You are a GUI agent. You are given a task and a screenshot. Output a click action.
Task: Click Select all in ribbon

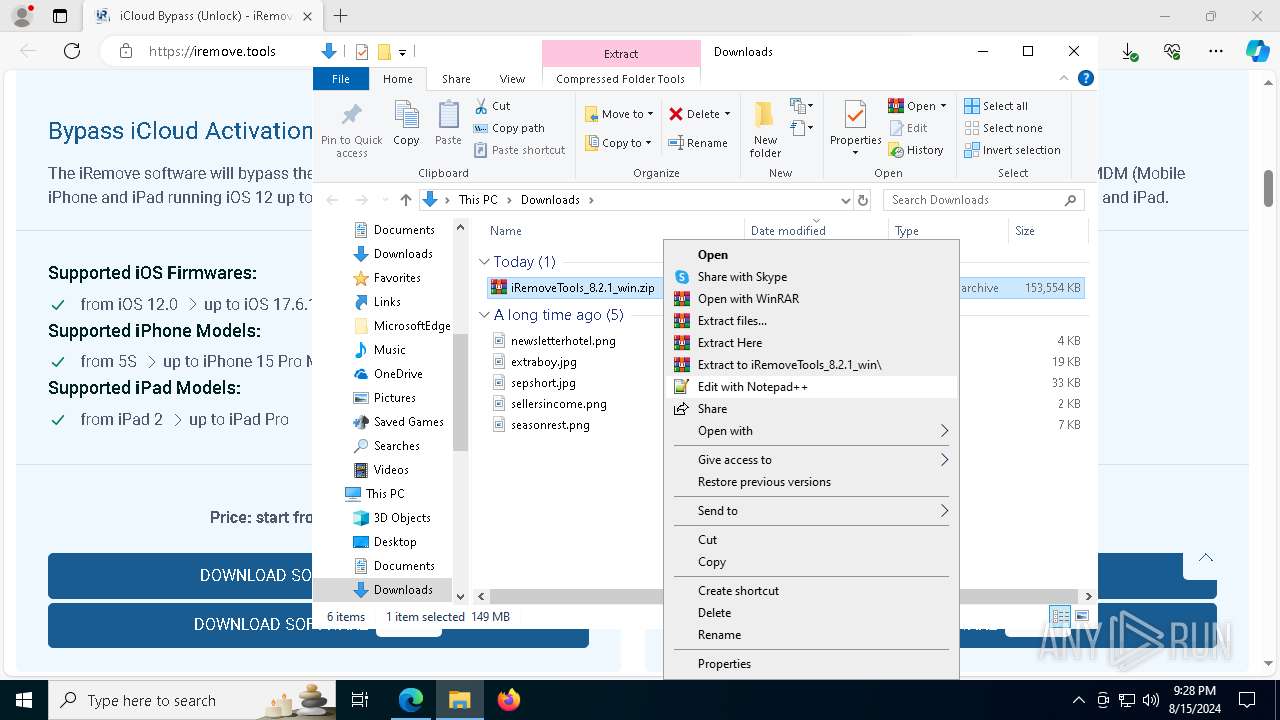(996, 106)
